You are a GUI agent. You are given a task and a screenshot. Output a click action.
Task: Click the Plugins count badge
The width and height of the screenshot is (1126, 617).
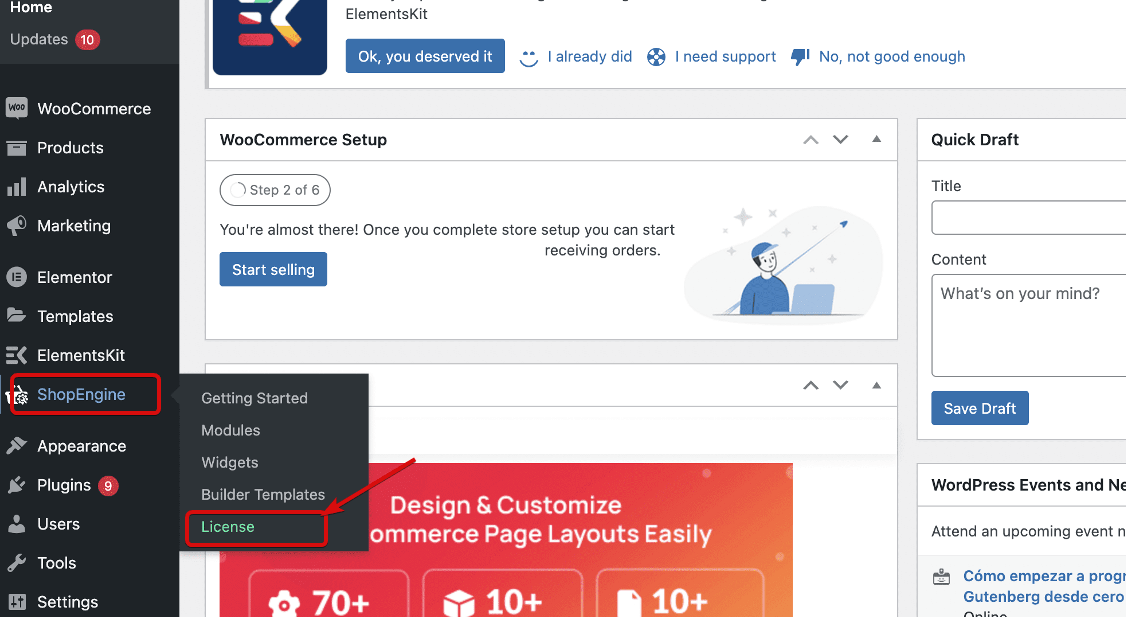tap(108, 486)
